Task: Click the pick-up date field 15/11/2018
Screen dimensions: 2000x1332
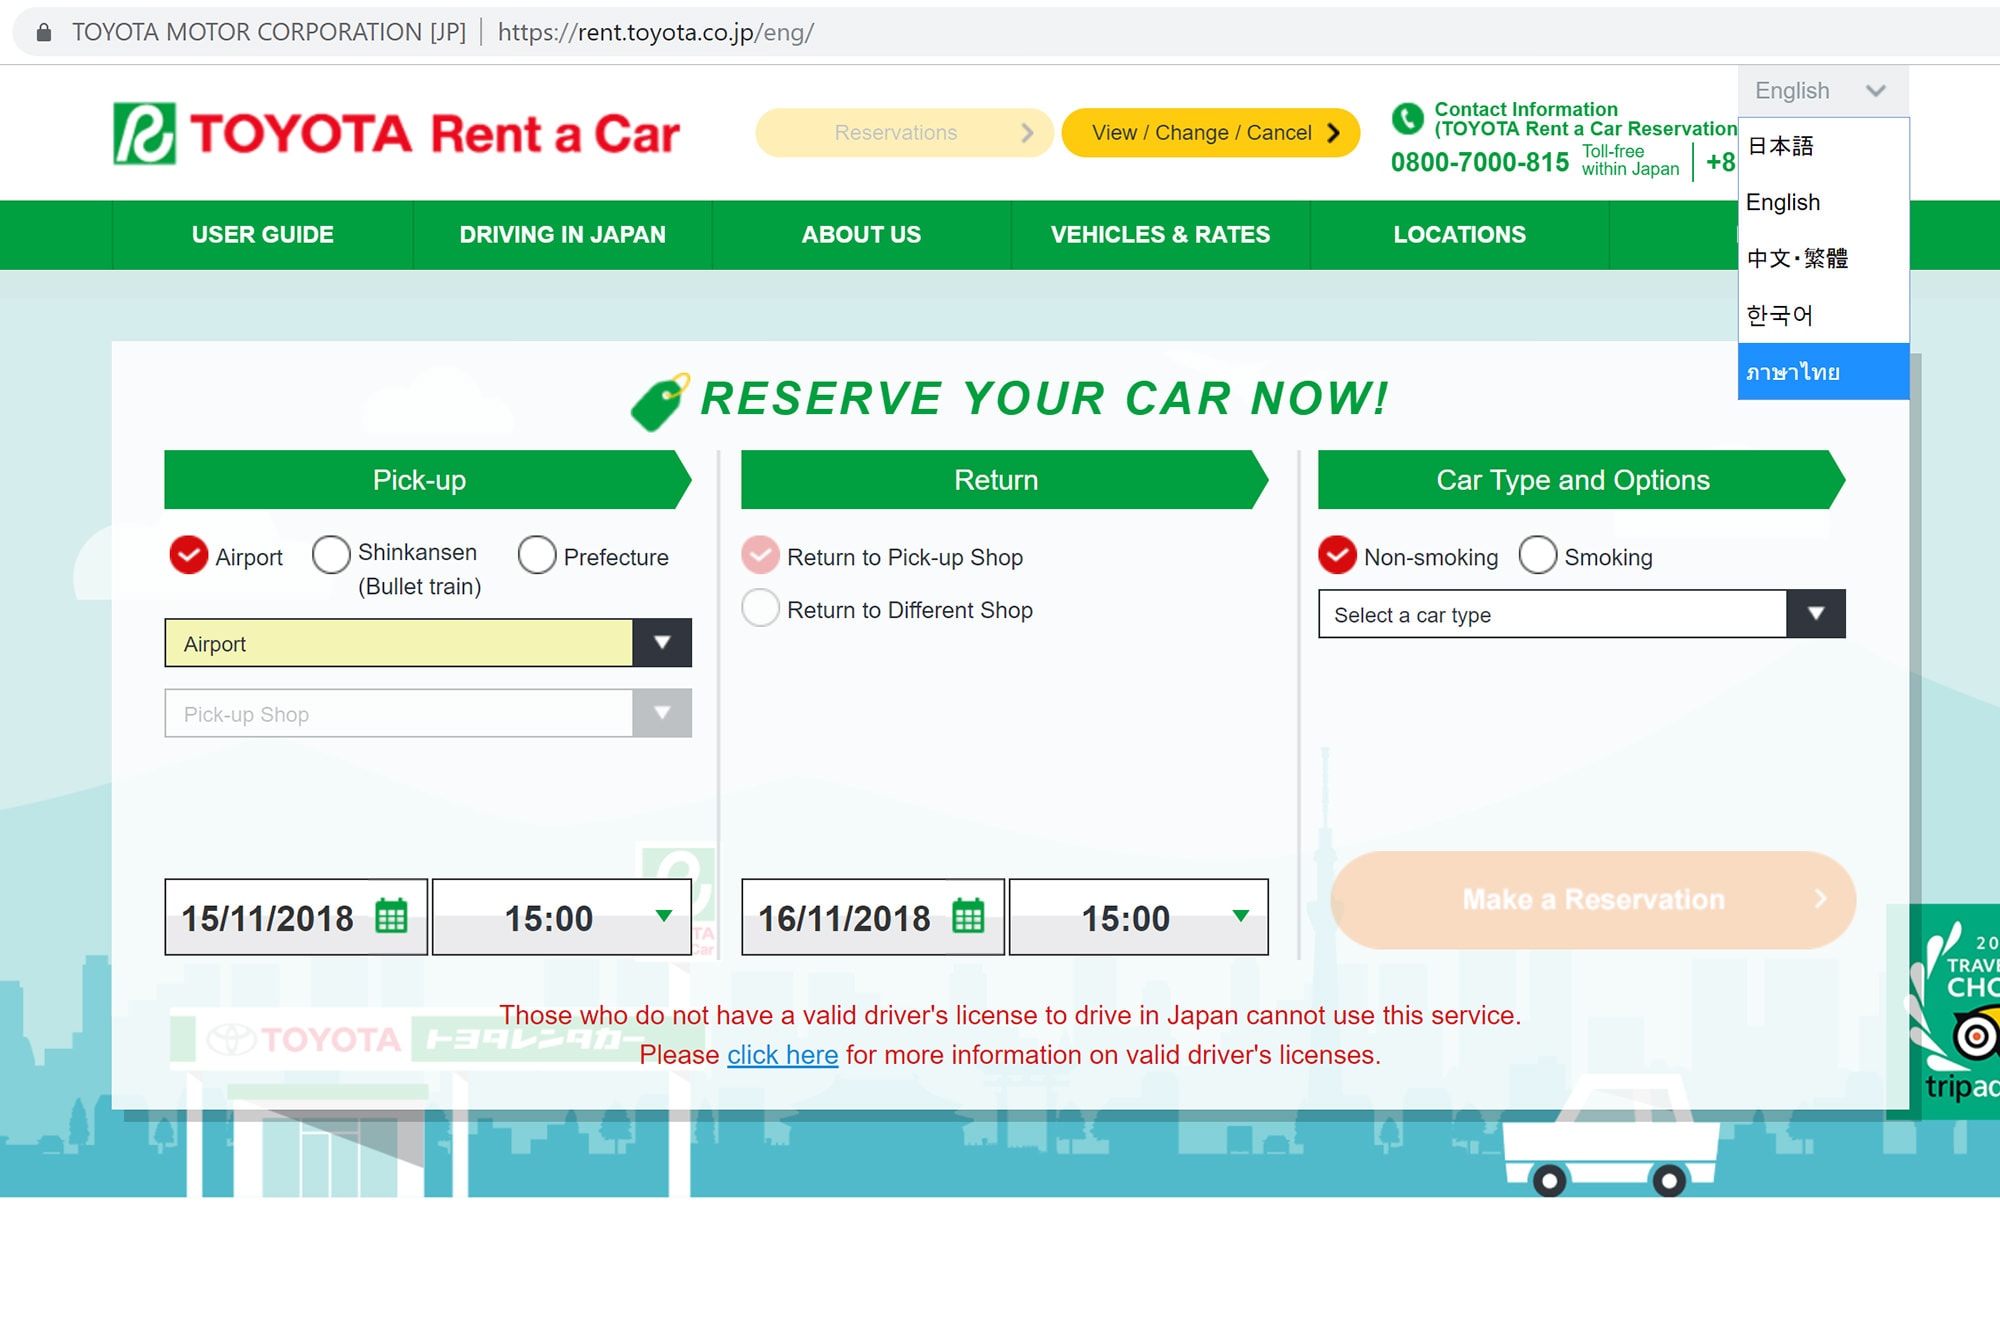Action: pos(296,917)
